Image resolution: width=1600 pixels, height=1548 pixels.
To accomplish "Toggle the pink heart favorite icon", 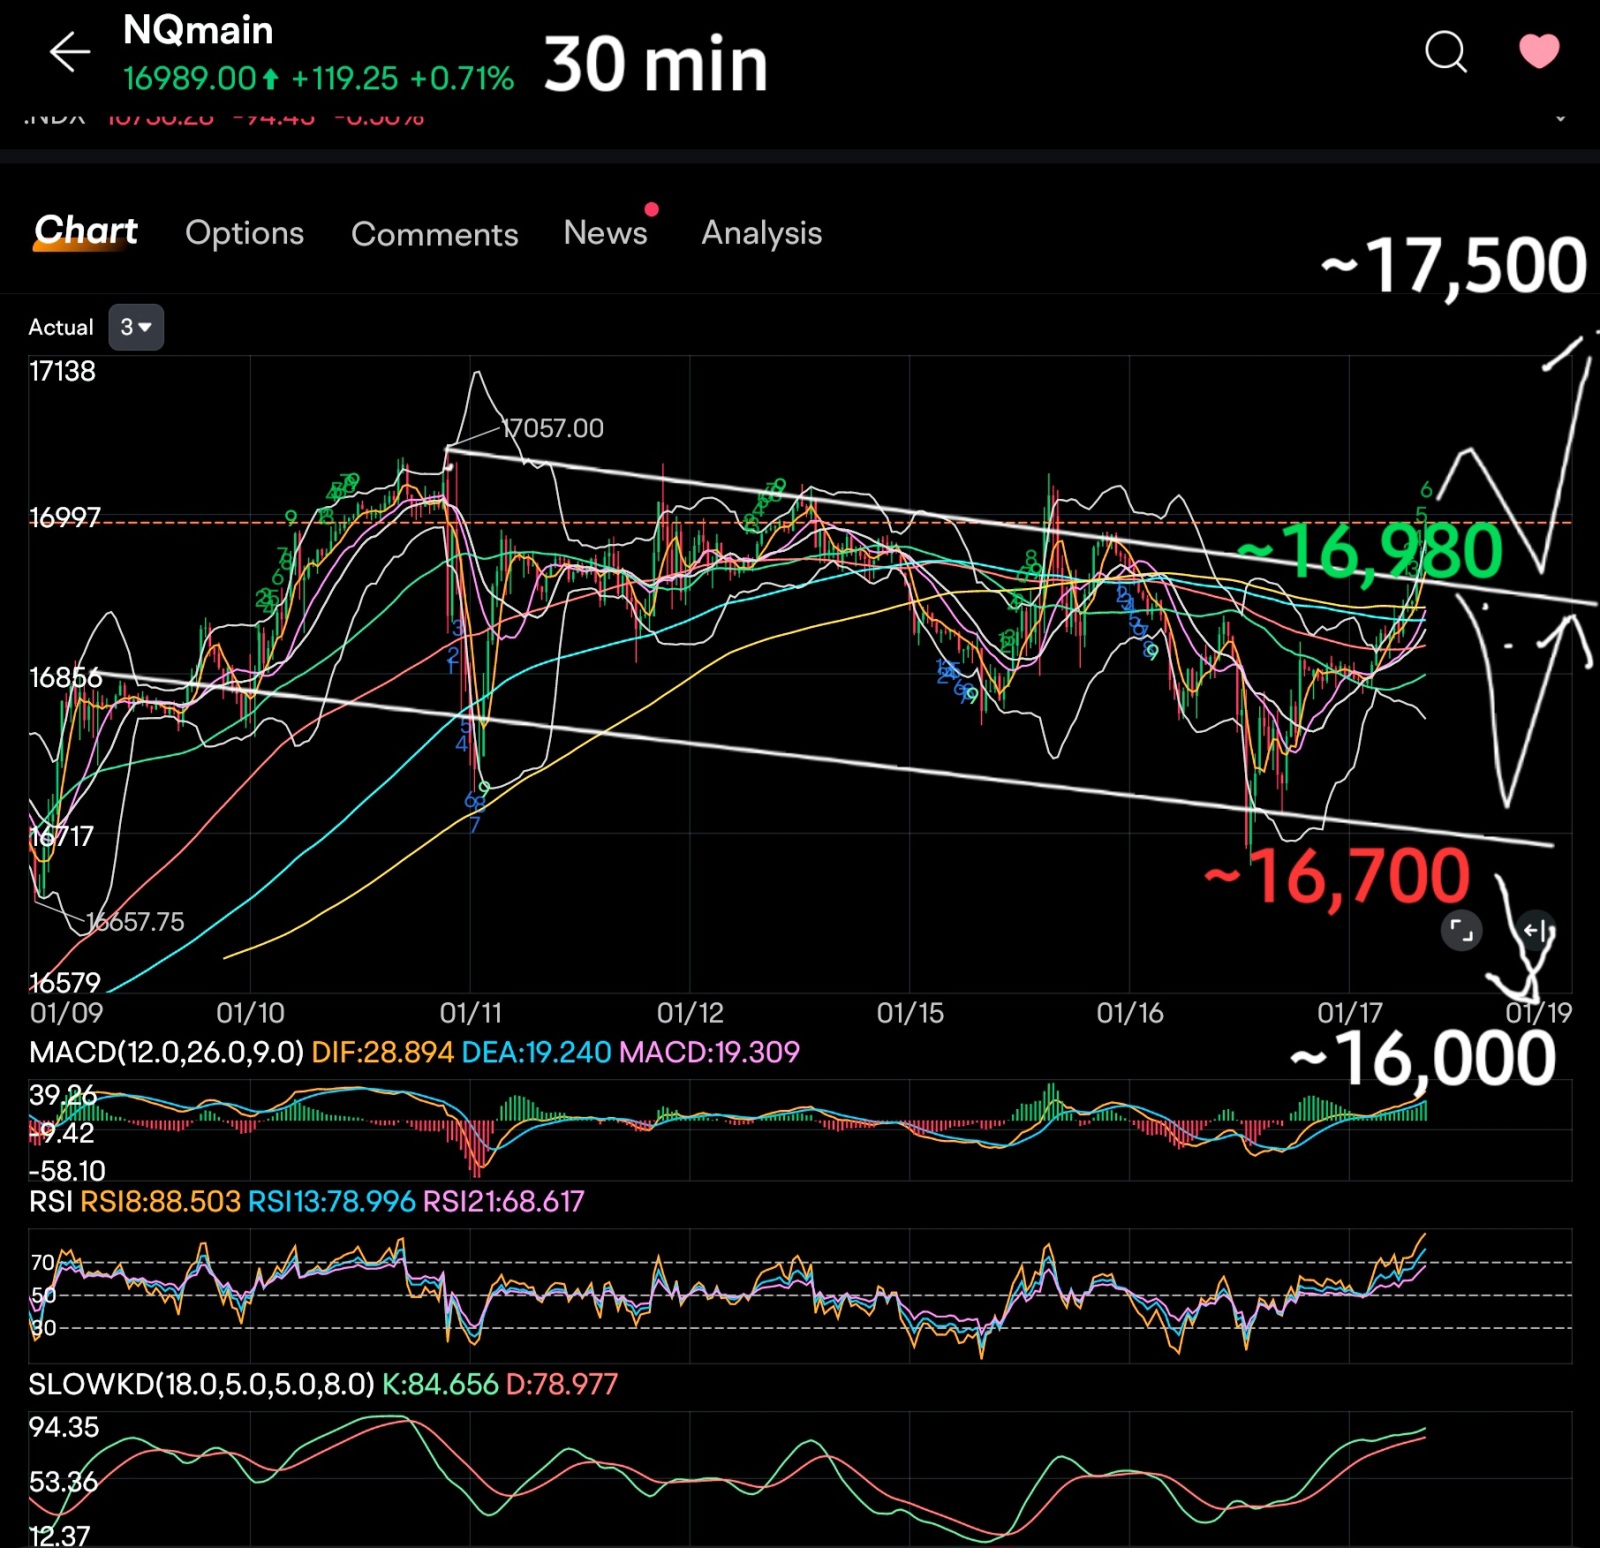I will coord(1539,51).
